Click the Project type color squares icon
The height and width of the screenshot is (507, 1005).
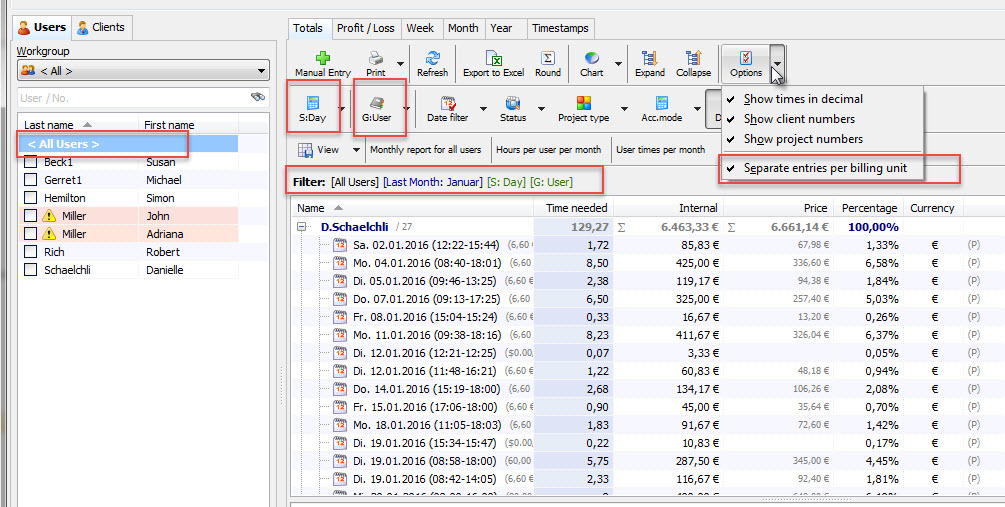pos(584,103)
